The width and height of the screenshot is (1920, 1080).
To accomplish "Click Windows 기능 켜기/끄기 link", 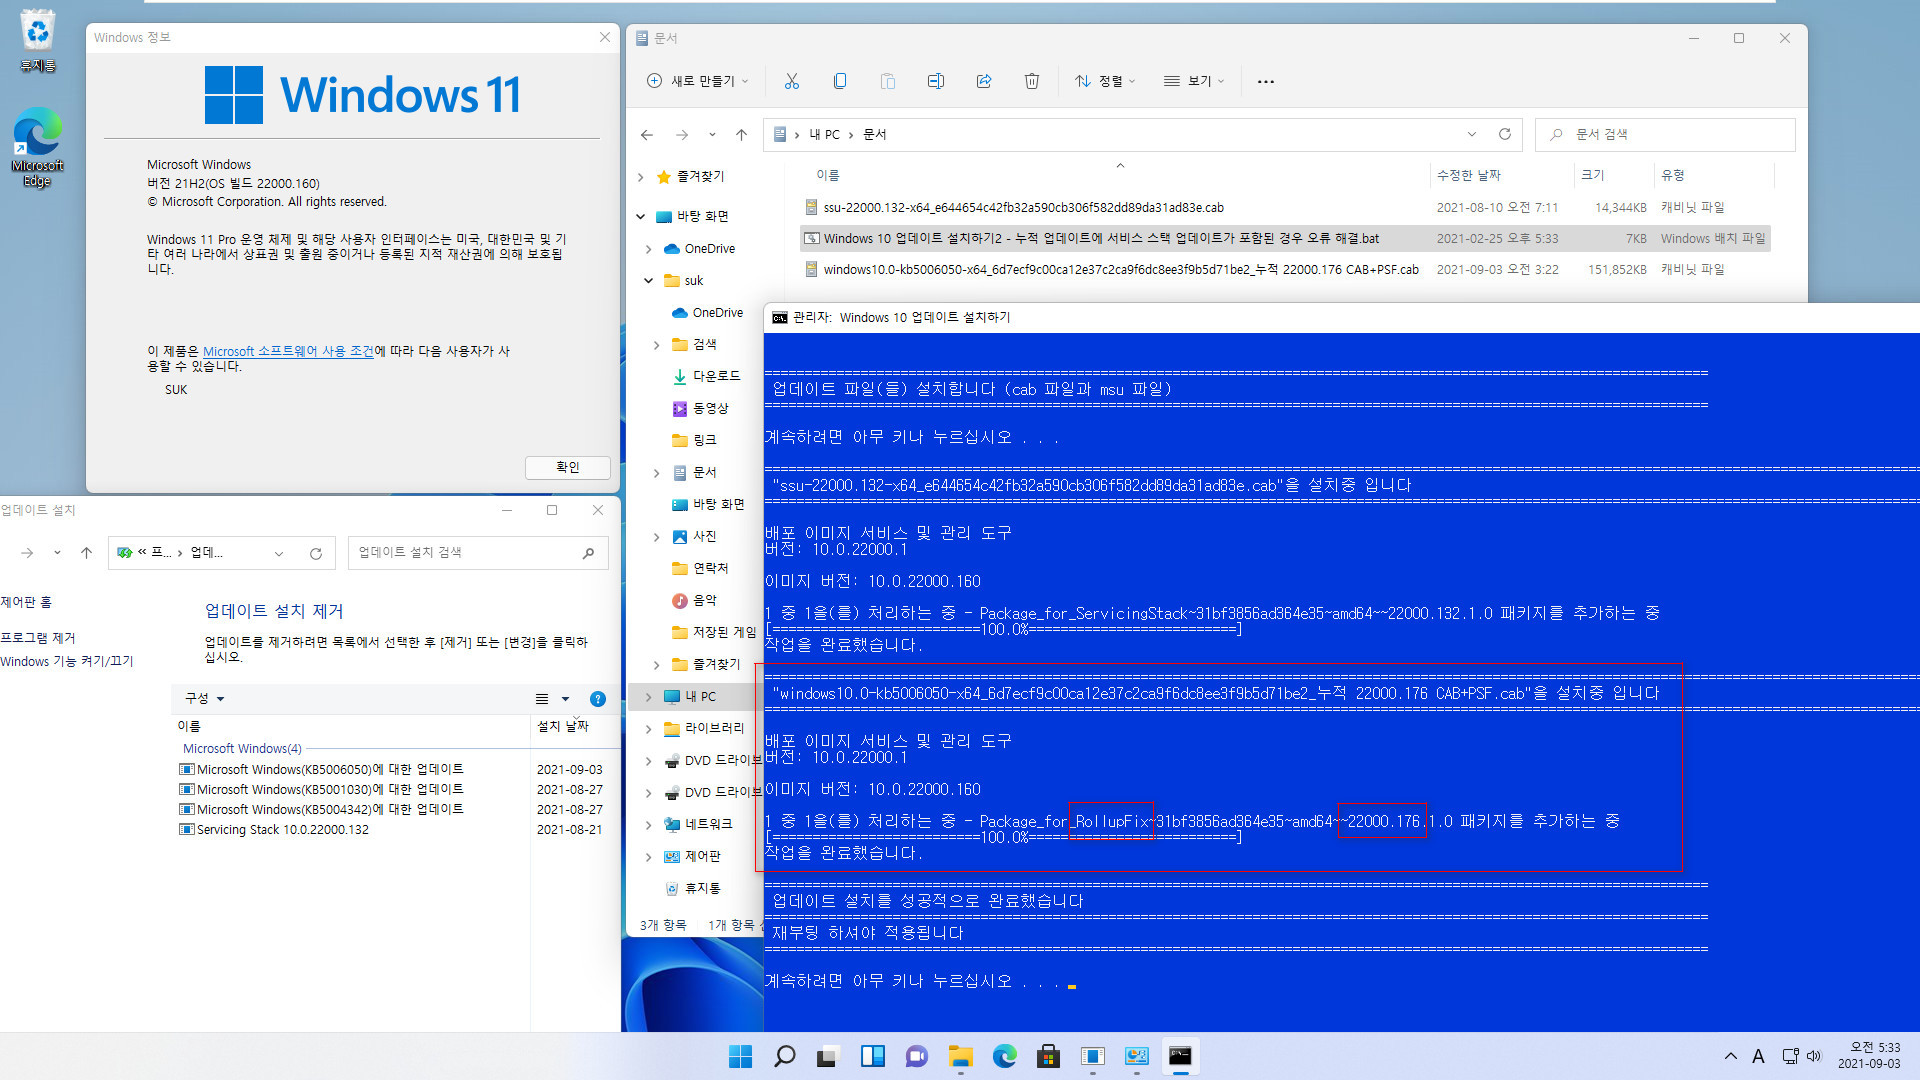I will pos(67,661).
